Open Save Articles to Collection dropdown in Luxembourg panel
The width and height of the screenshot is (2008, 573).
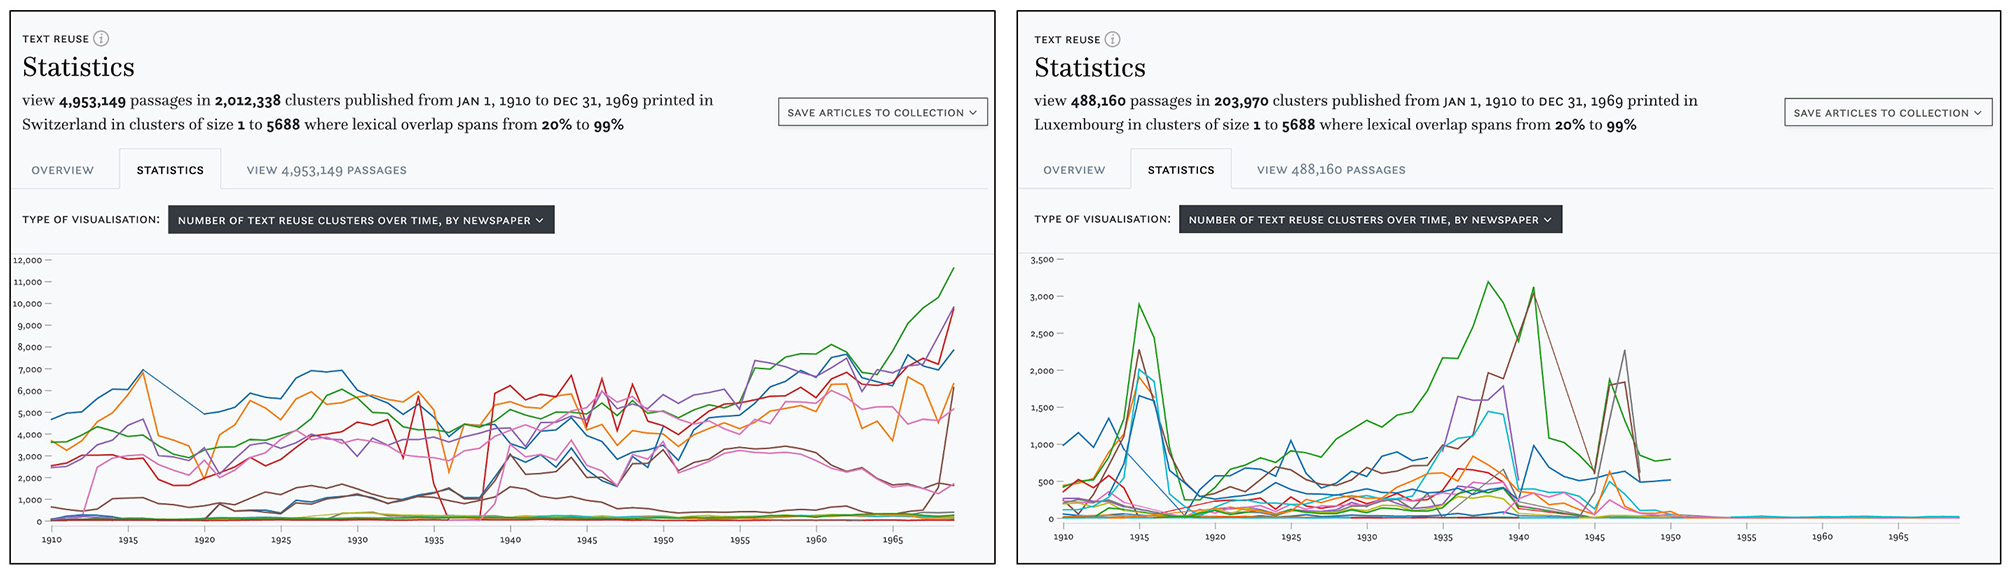[1887, 113]
